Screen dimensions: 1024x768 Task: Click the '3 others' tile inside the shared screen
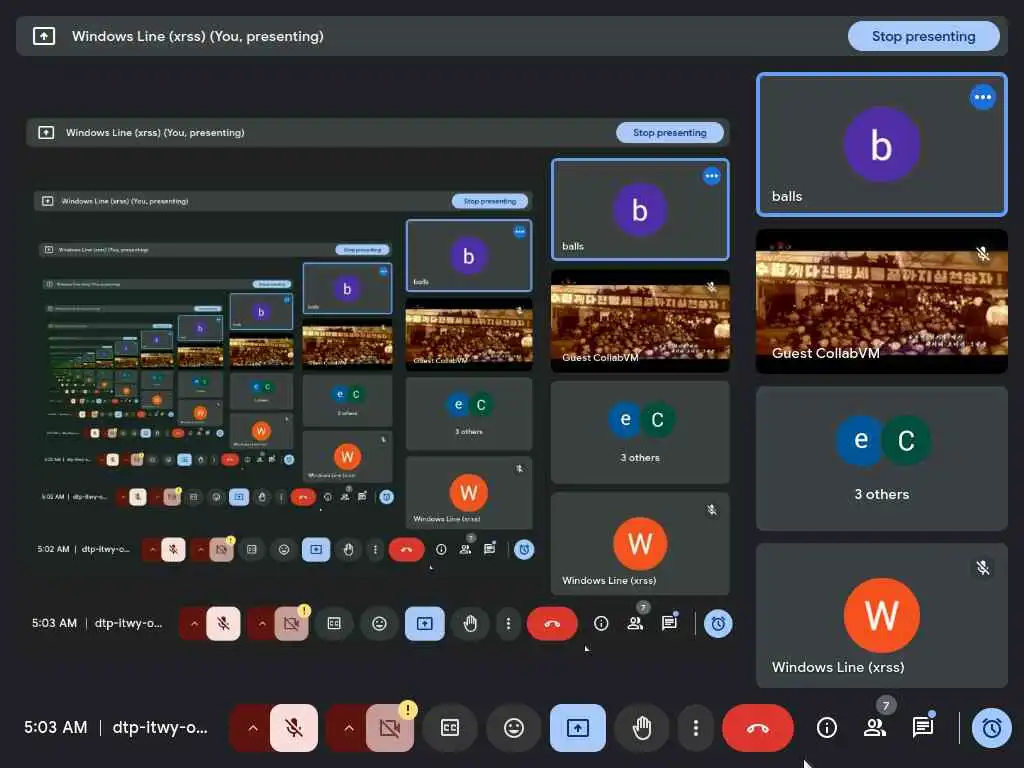point(640,432)
